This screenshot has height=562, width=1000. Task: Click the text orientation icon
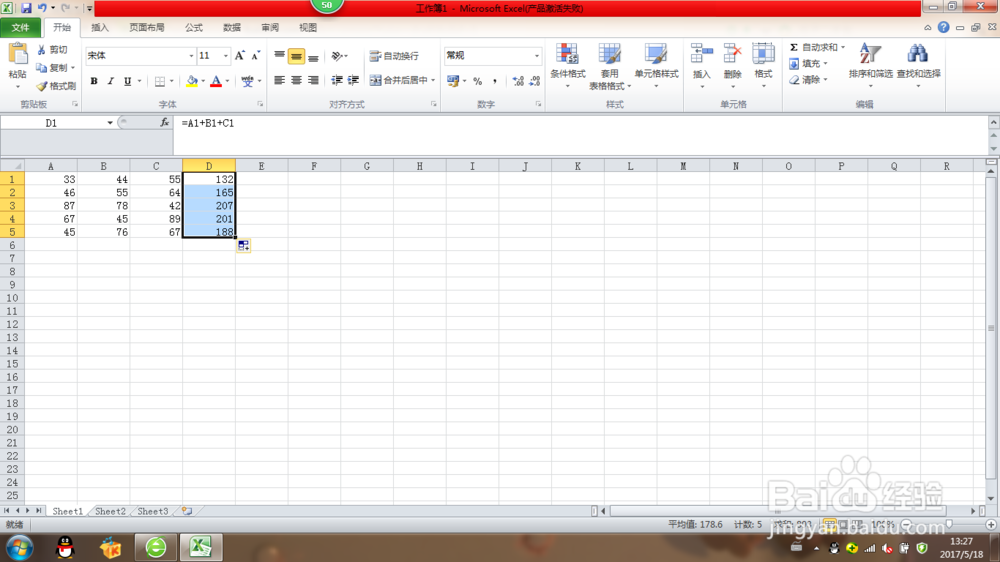coord(337,56)
